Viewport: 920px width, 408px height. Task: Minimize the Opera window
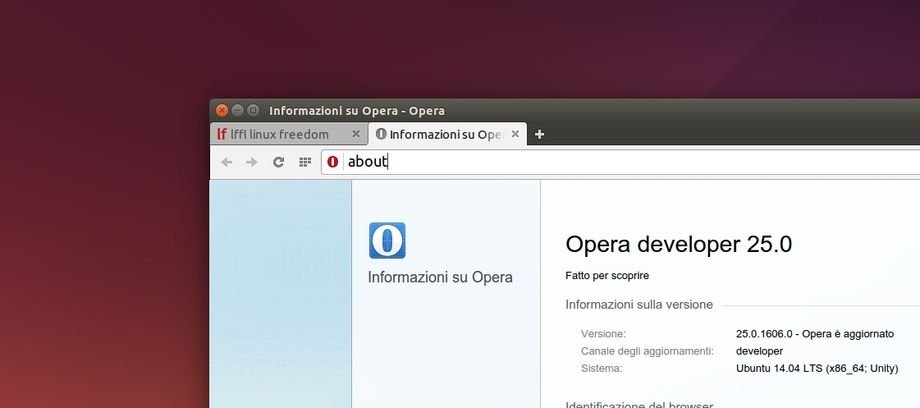(x=238, y=110)
